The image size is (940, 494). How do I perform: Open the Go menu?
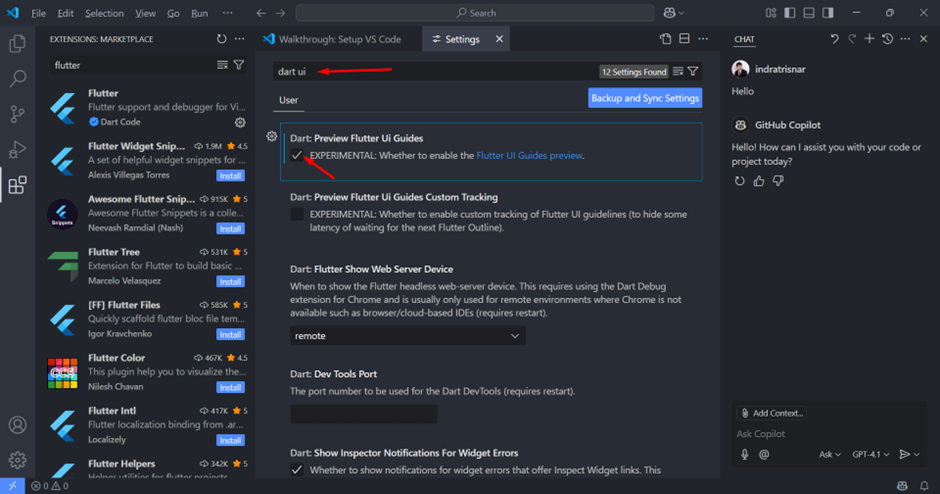tap(173, 13)
